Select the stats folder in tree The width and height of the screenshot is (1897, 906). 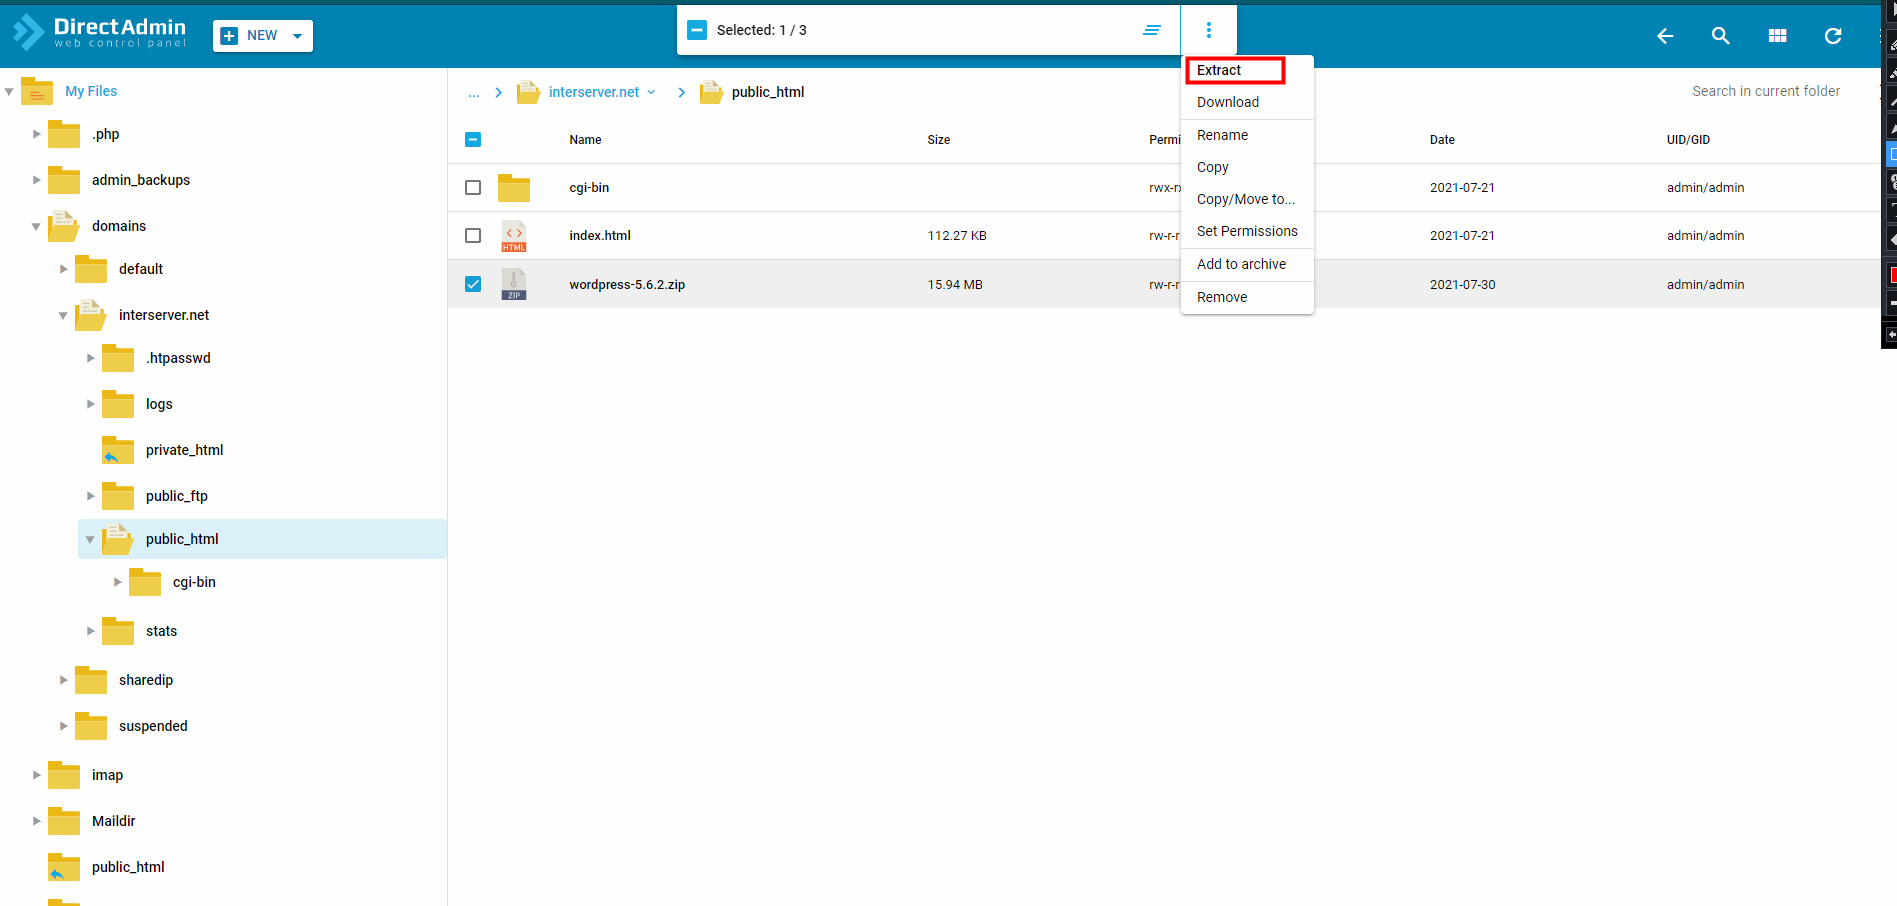161,631
